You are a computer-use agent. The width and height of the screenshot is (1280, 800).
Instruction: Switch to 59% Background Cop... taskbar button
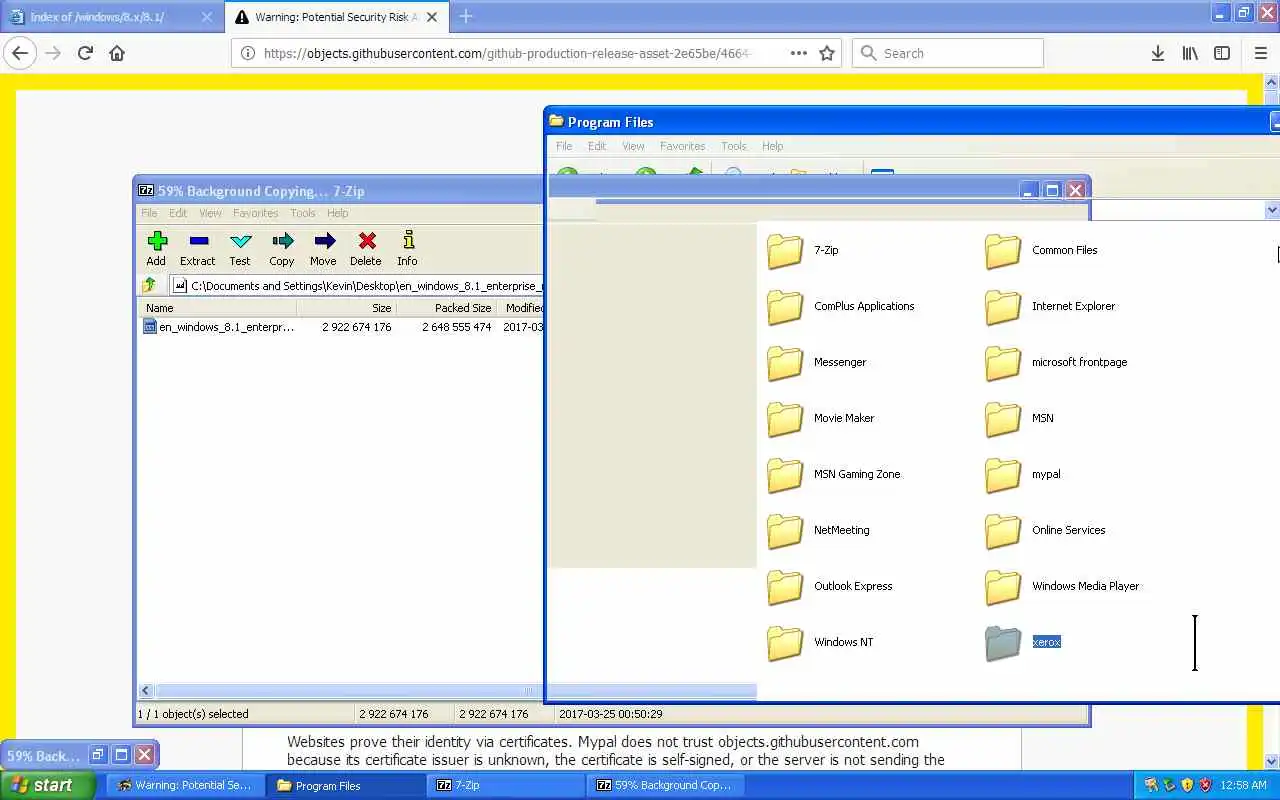(666, 786)
